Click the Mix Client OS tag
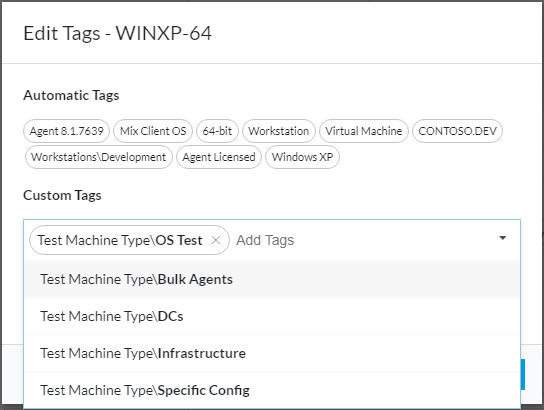 tap(153, 131)
